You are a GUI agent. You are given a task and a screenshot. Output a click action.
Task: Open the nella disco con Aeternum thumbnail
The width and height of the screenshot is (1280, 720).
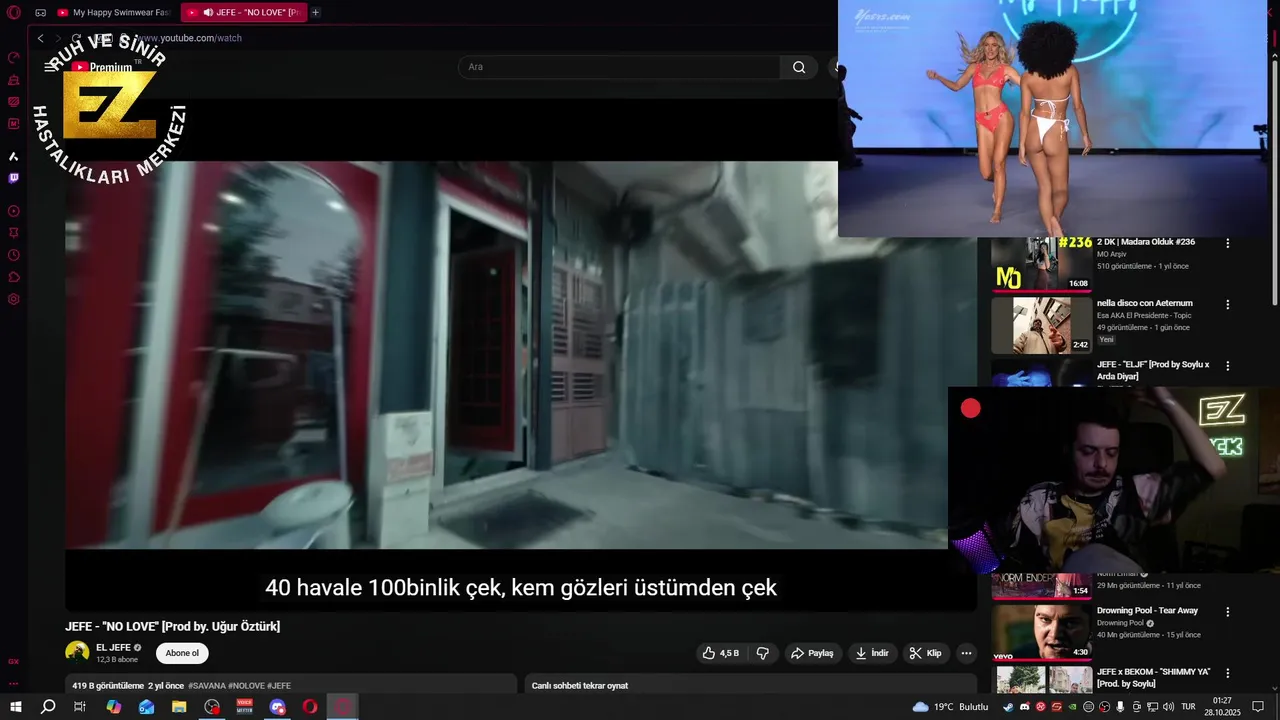pos(1041,326)
